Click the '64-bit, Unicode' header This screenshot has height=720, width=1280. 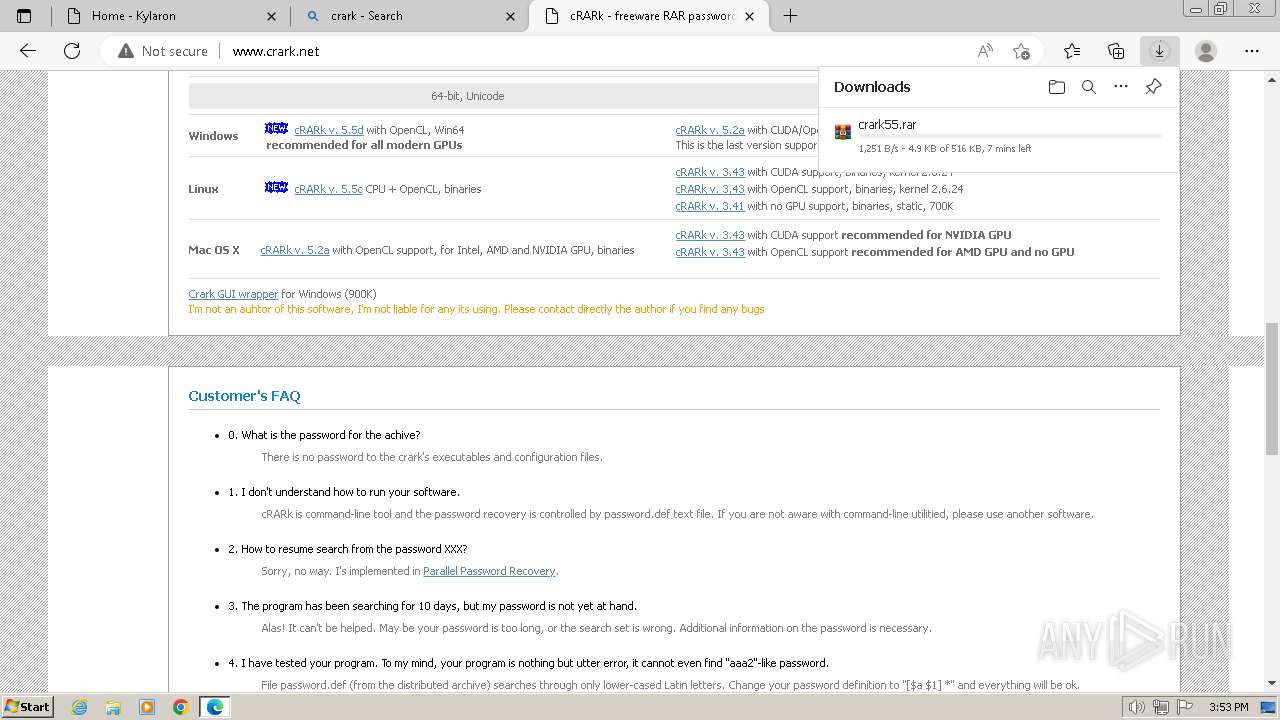tap(467, 96)
